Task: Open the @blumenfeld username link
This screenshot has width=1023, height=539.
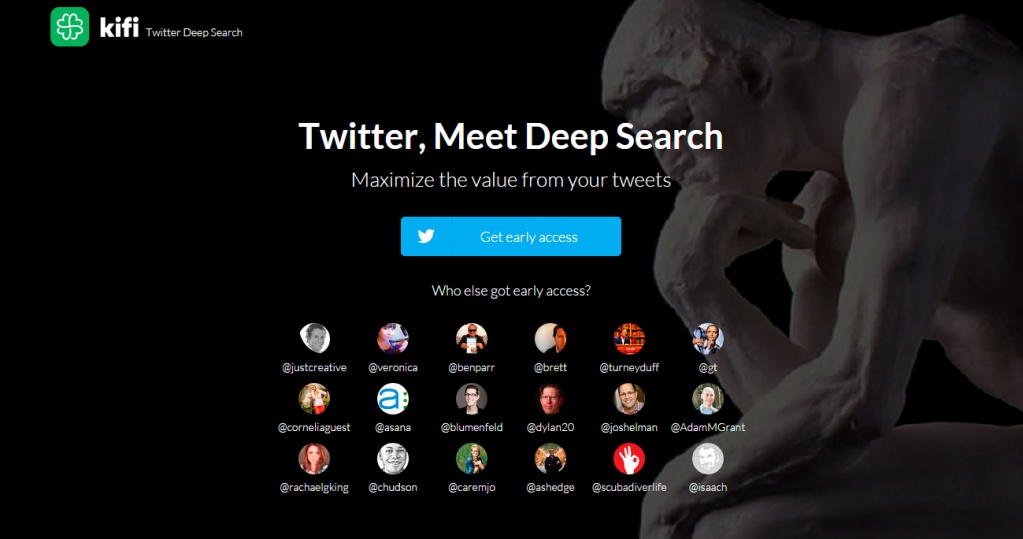Action: pyautogui.click(x=472, y=427)
